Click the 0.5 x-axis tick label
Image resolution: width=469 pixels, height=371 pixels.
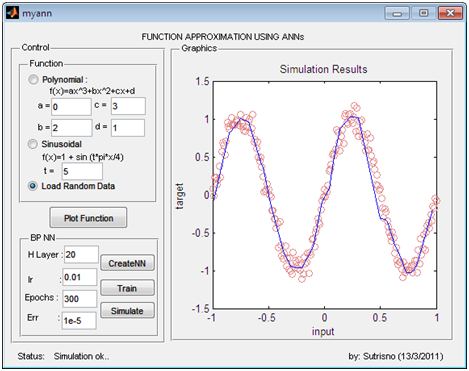coord(380,318)
